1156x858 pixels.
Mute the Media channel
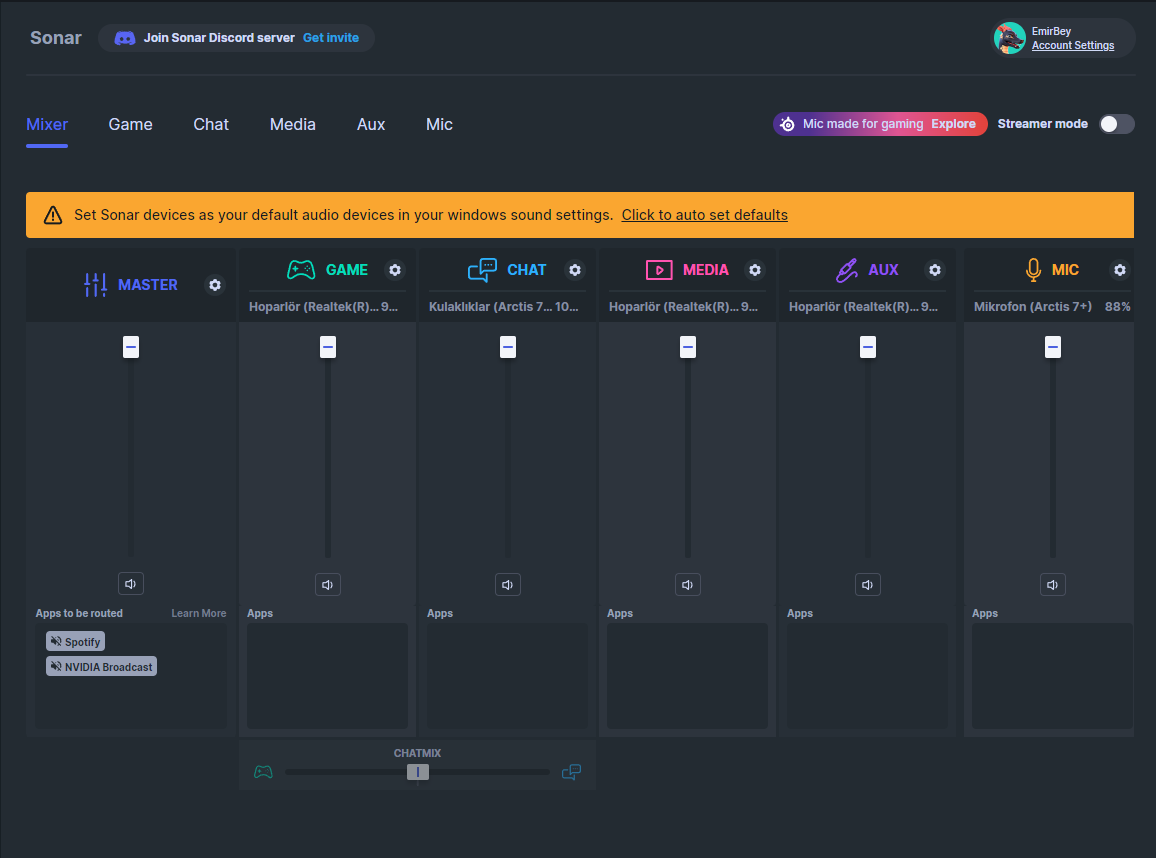[687, 585]
